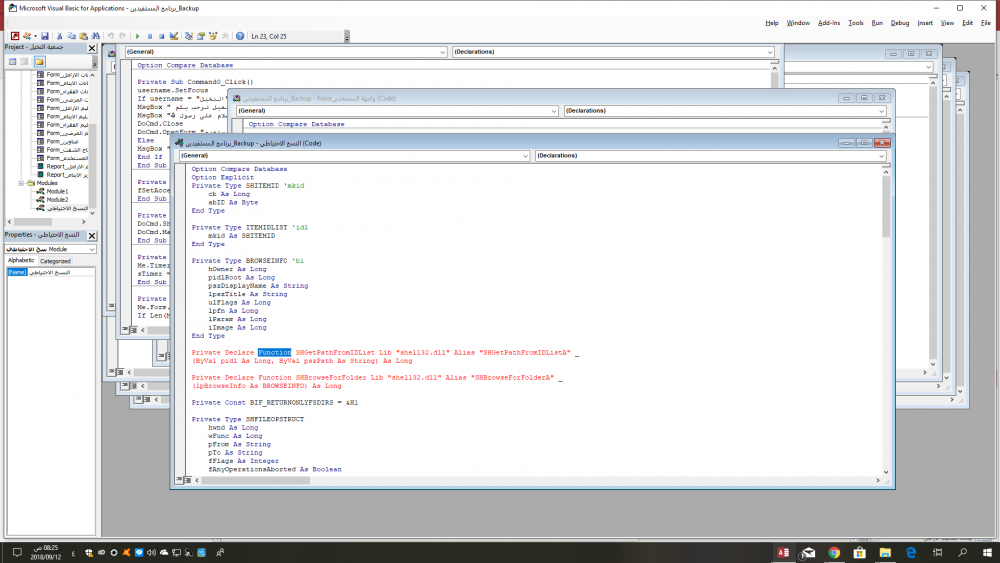The height and width of the screenshot is (563, 1000).
Task: Open Project Explorer toolbar icon
Action: pyautogui.click(x=189, y=36)
